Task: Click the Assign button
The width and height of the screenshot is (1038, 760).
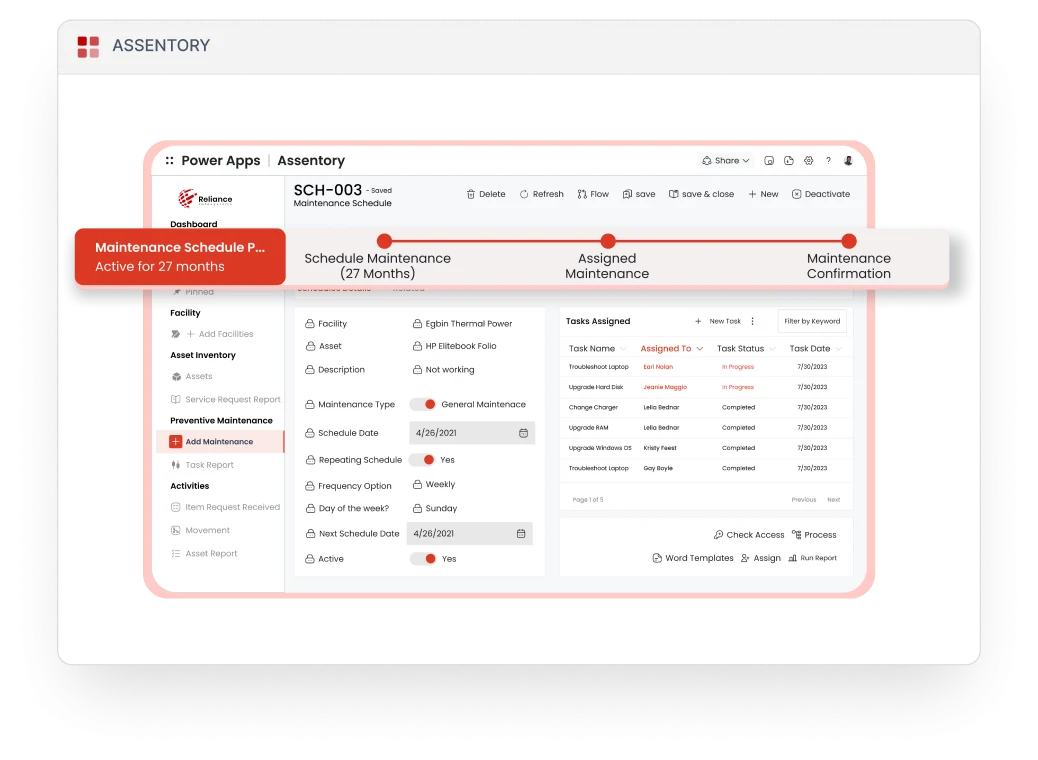Action: tap(761, 558)
